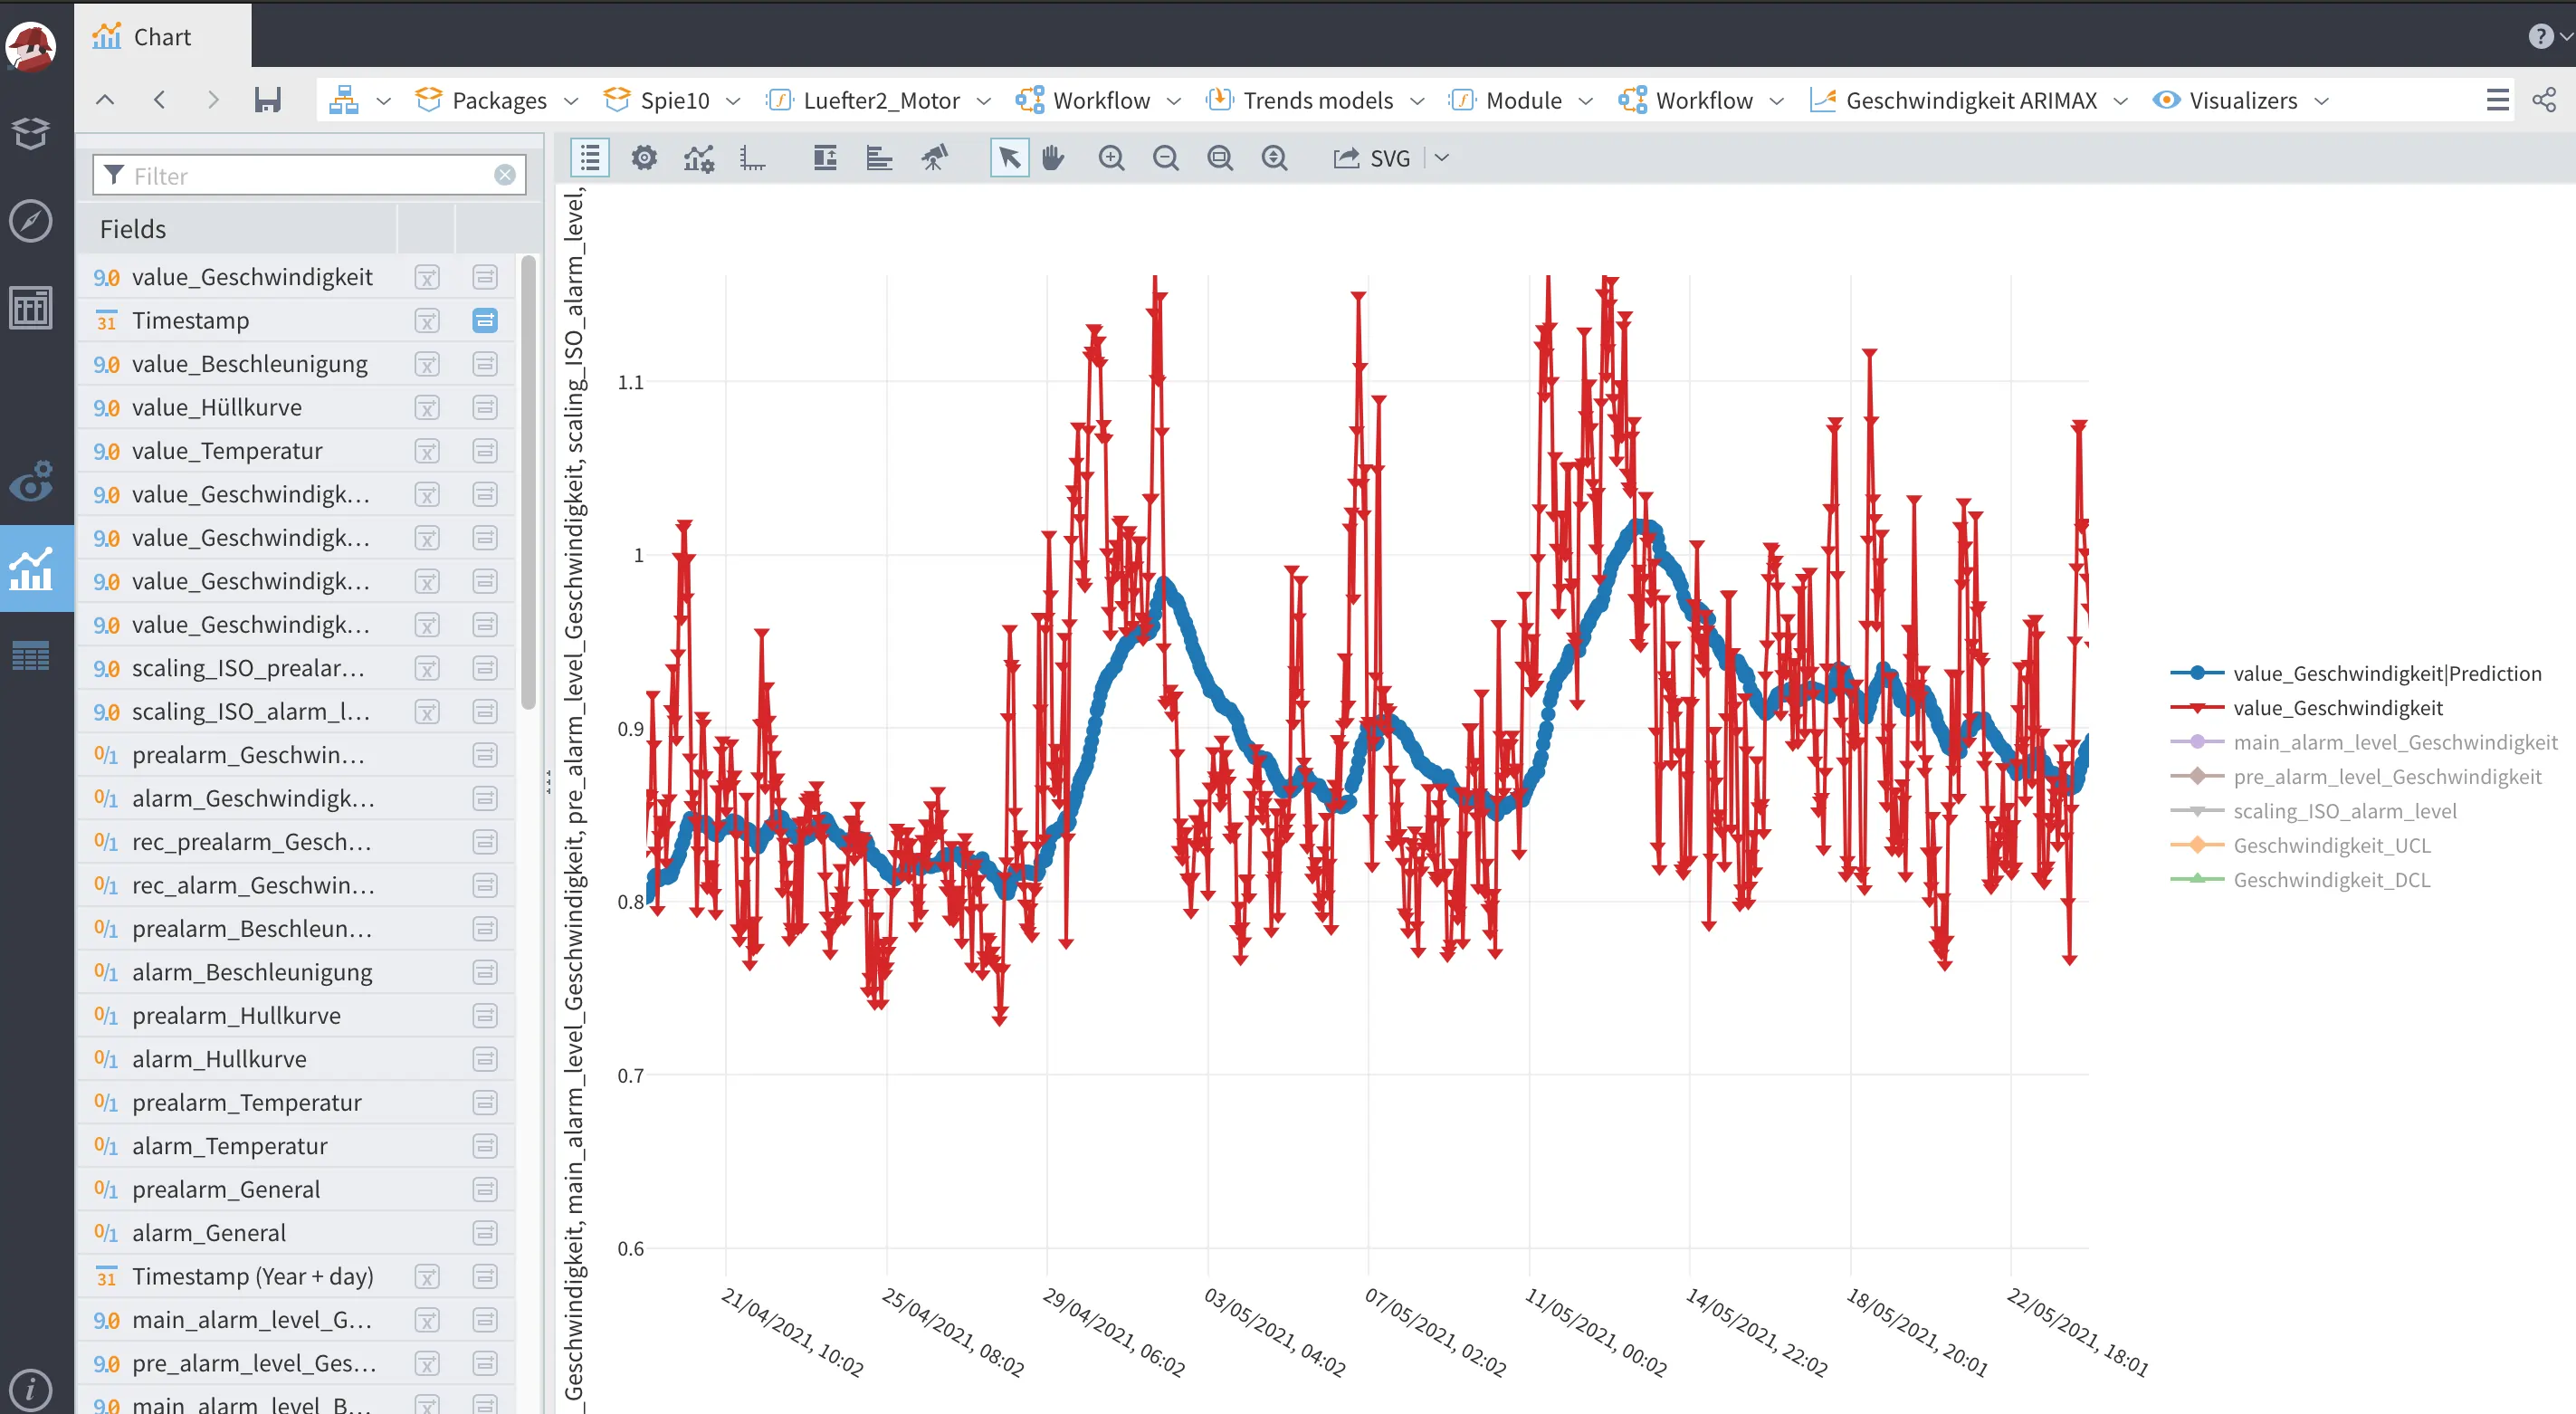Click the zoom to fit icon
The height and width of the screenshot is (1414, 2576).
click(1219, 158)
